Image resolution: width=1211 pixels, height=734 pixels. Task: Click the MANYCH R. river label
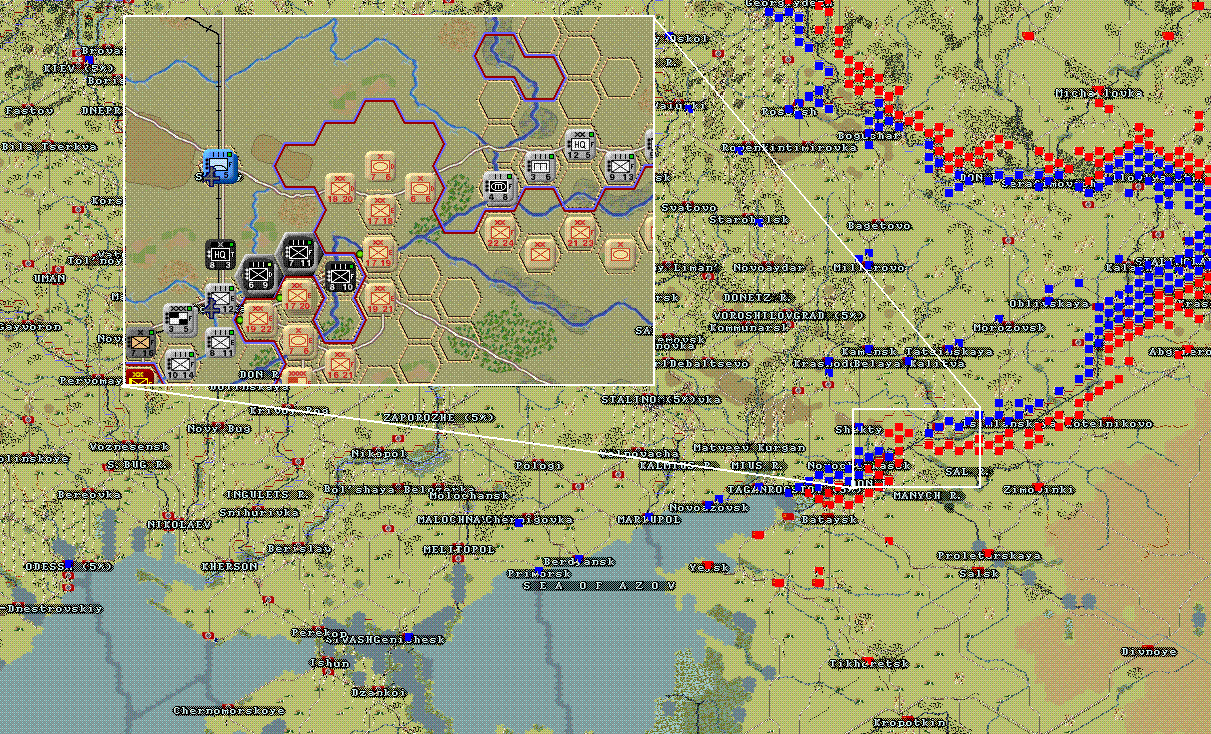click(x=929, y=495)
